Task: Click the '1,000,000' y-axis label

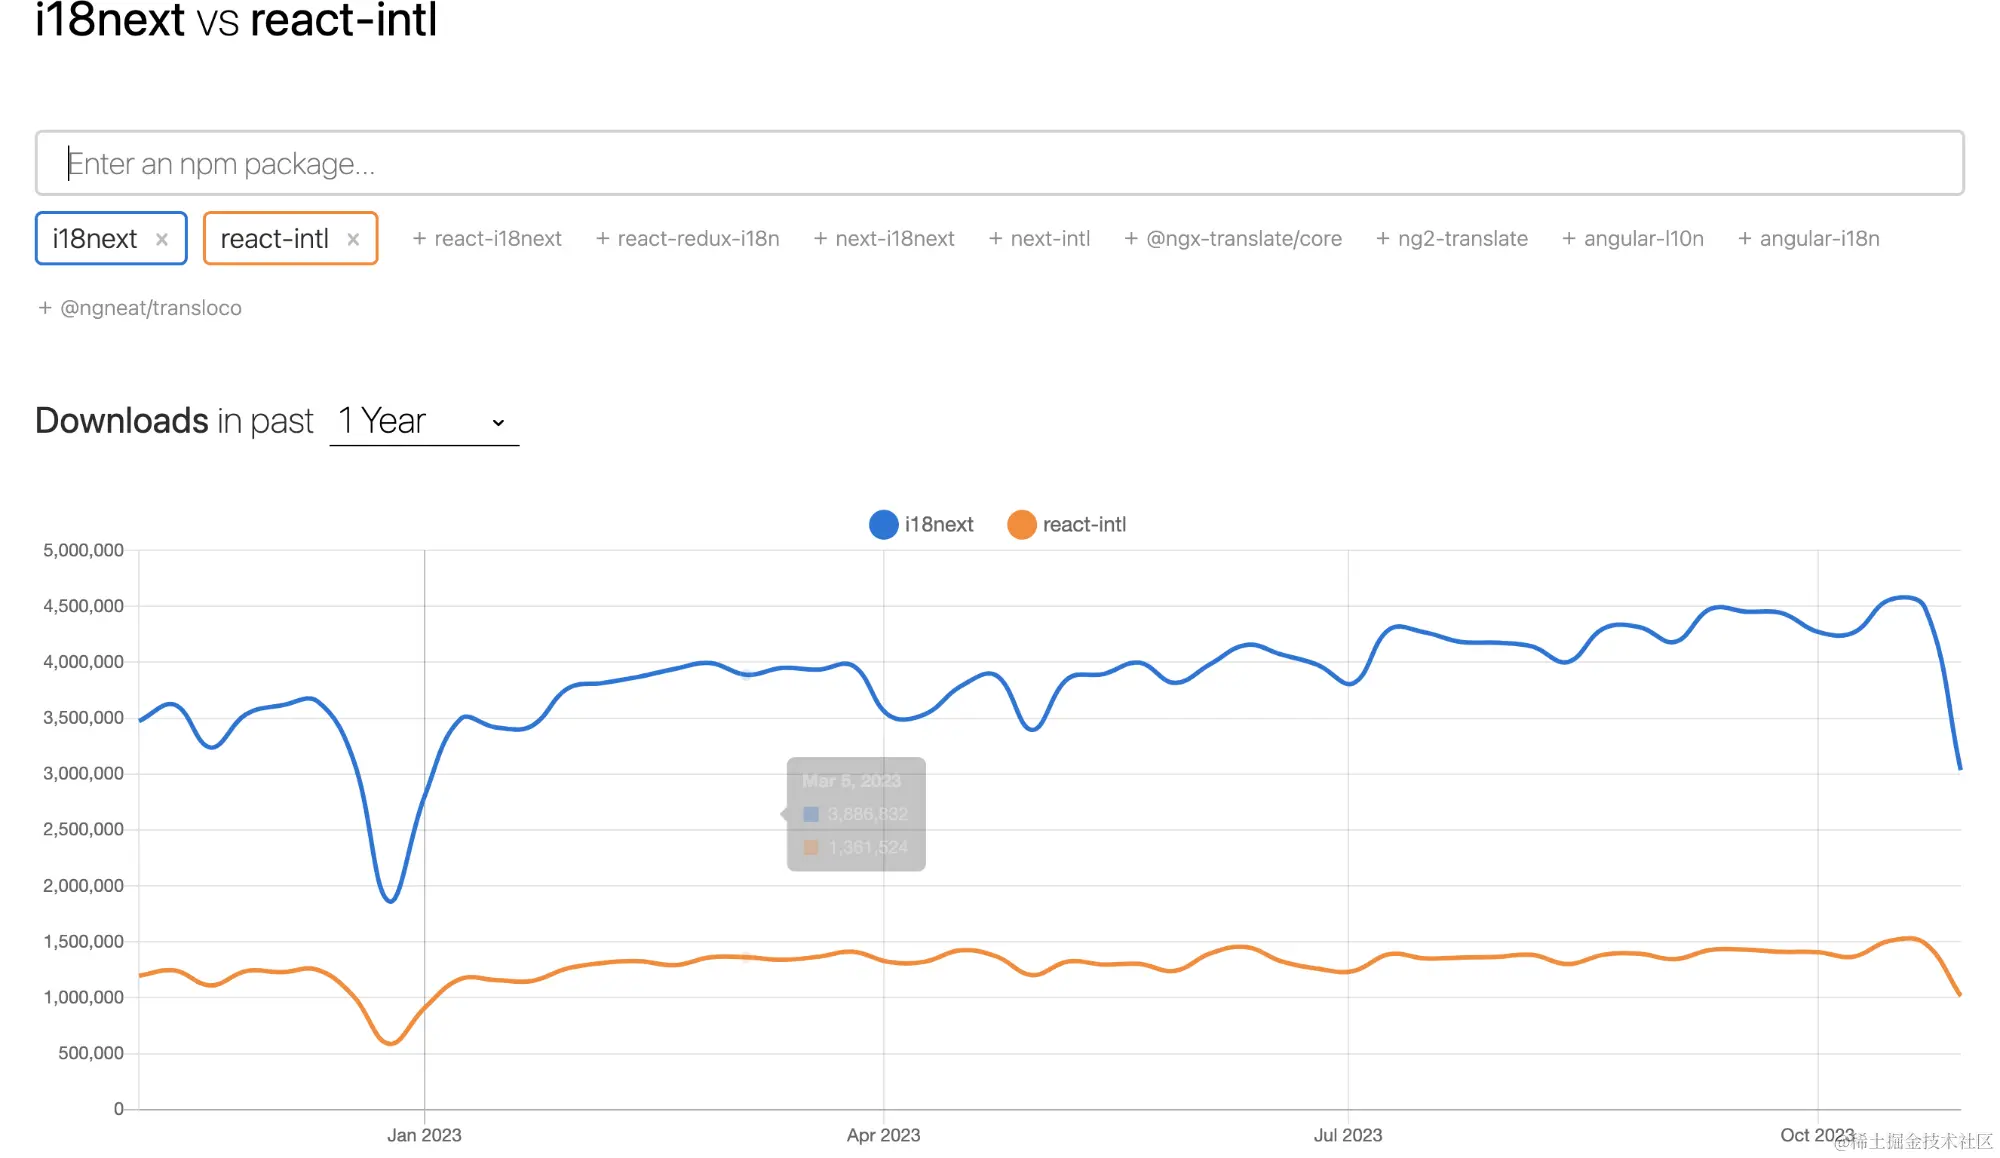Action: pos(83,997)
